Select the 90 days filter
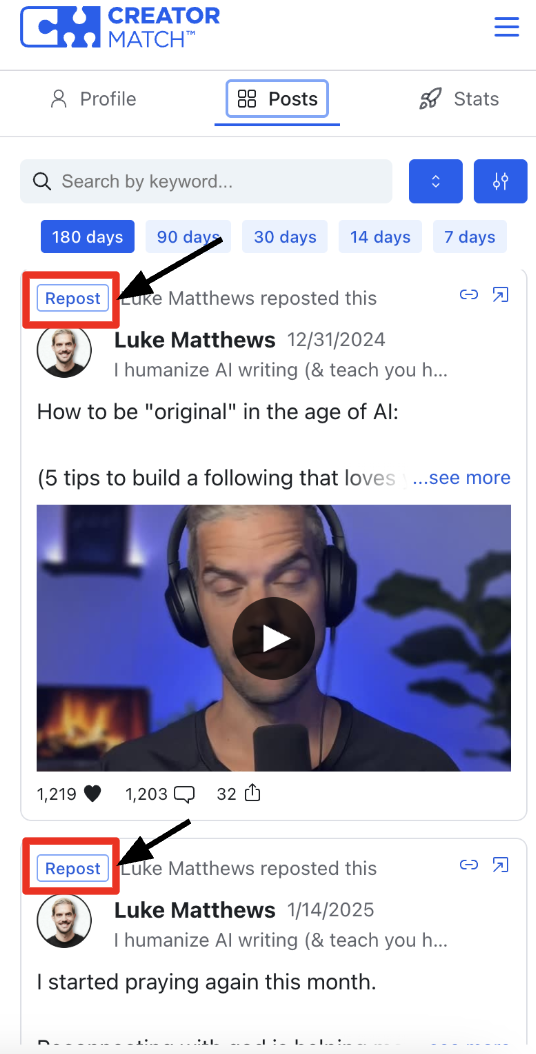This screenshot has height=1054, width=536. pos(188,237)
